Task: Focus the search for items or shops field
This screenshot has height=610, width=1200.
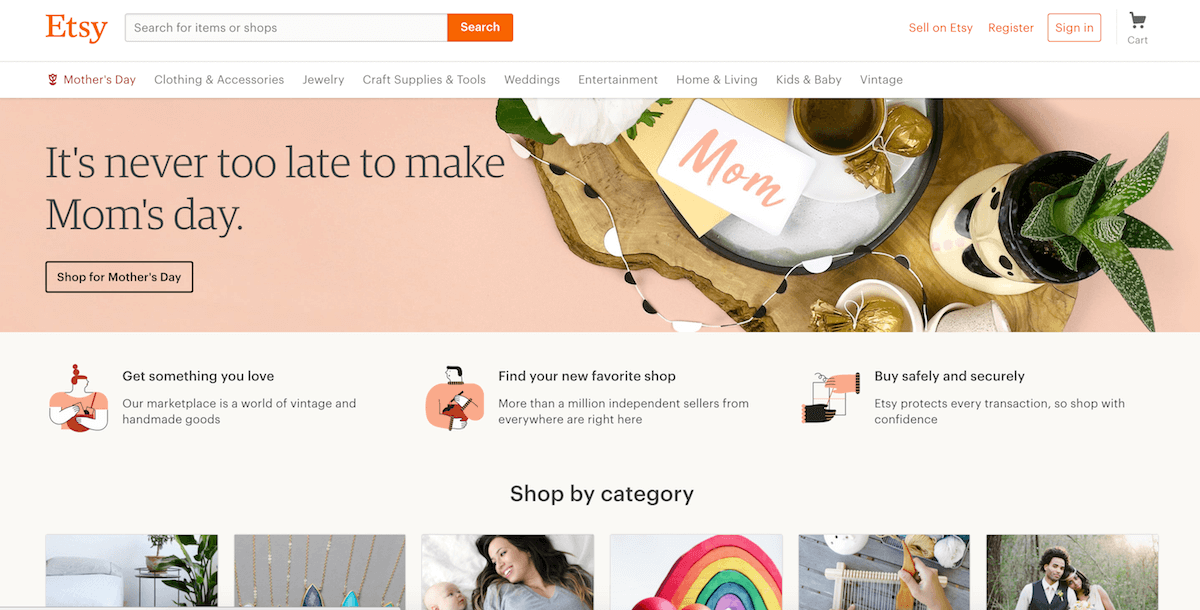Action: coord(286,28)
